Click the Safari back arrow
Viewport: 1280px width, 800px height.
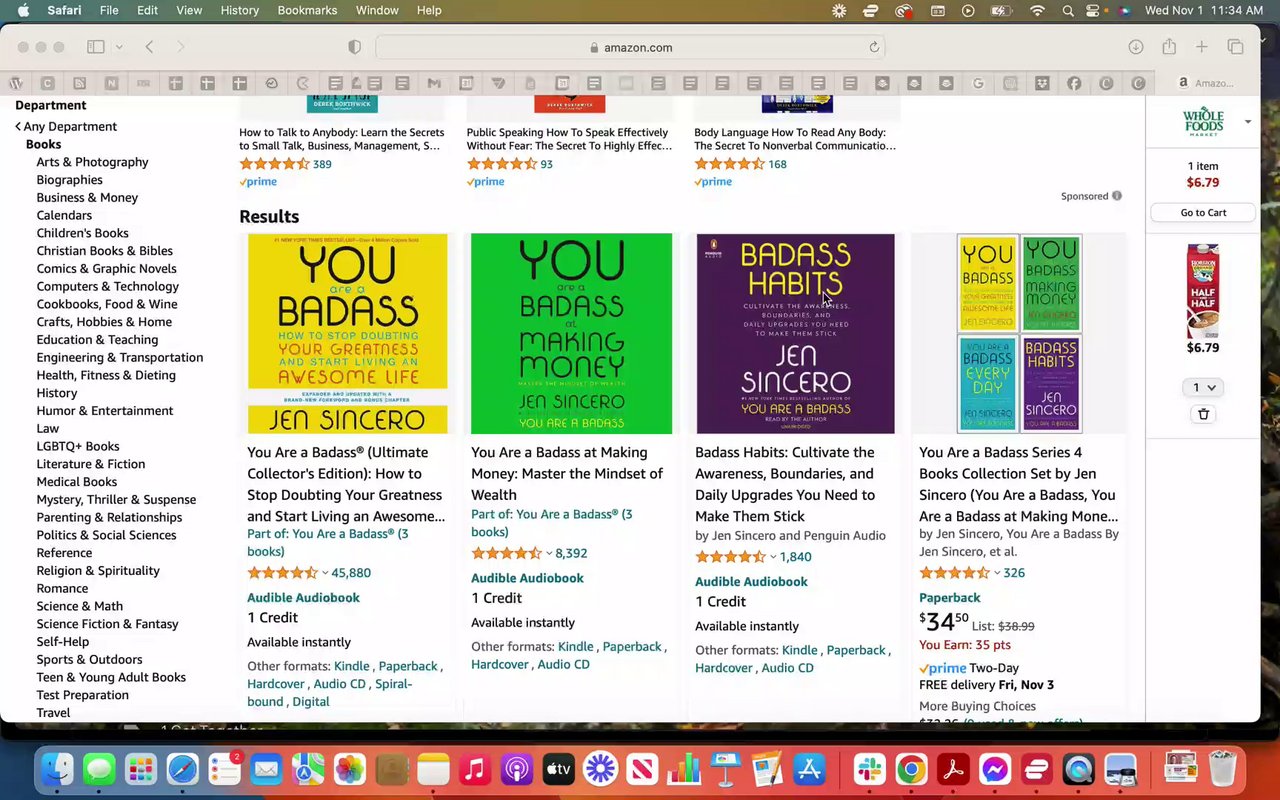(x=149, y=47)
